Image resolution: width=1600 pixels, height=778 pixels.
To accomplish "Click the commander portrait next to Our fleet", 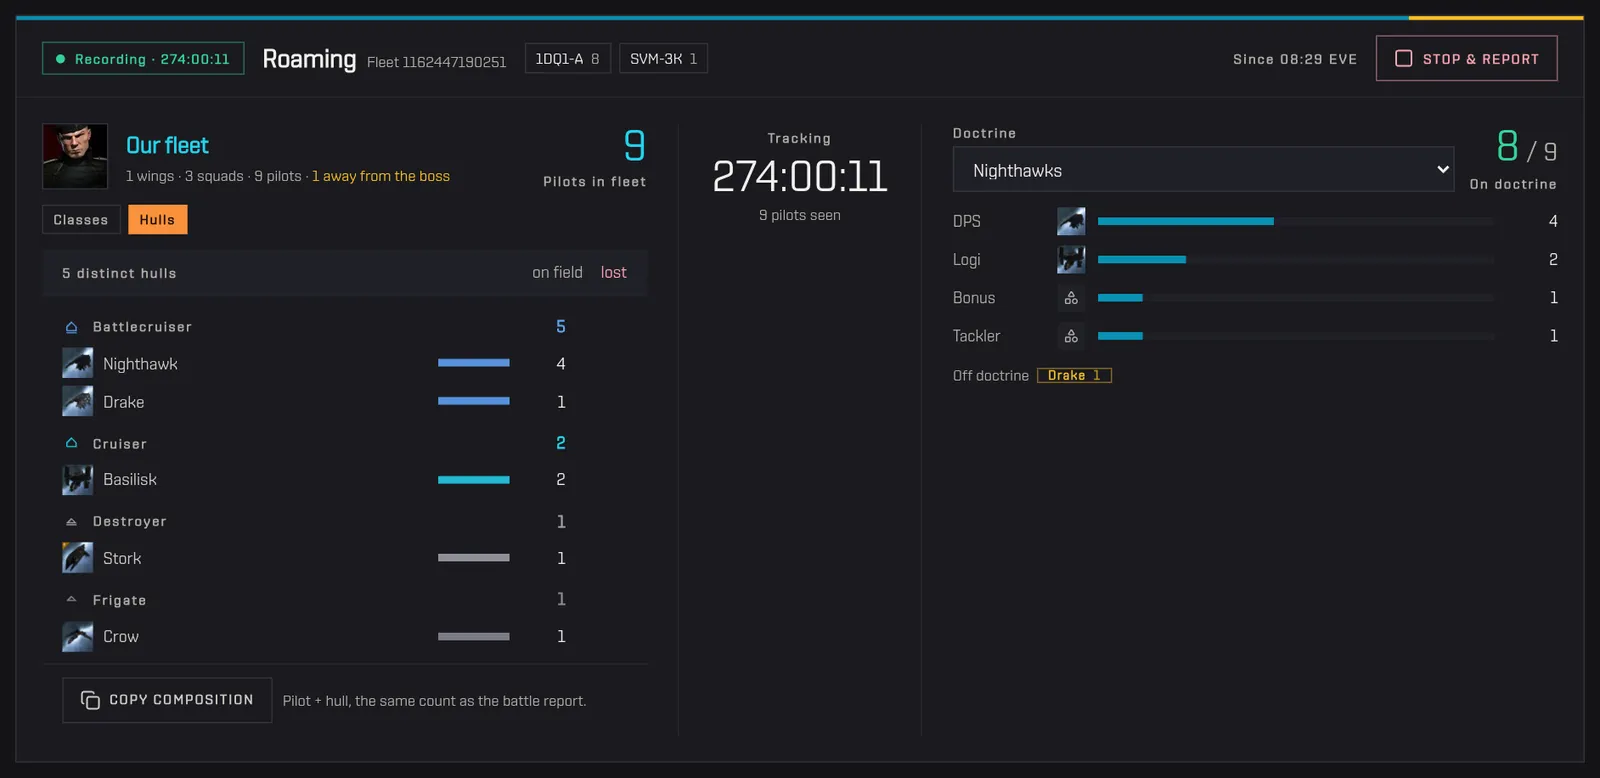I will (75, 156).
